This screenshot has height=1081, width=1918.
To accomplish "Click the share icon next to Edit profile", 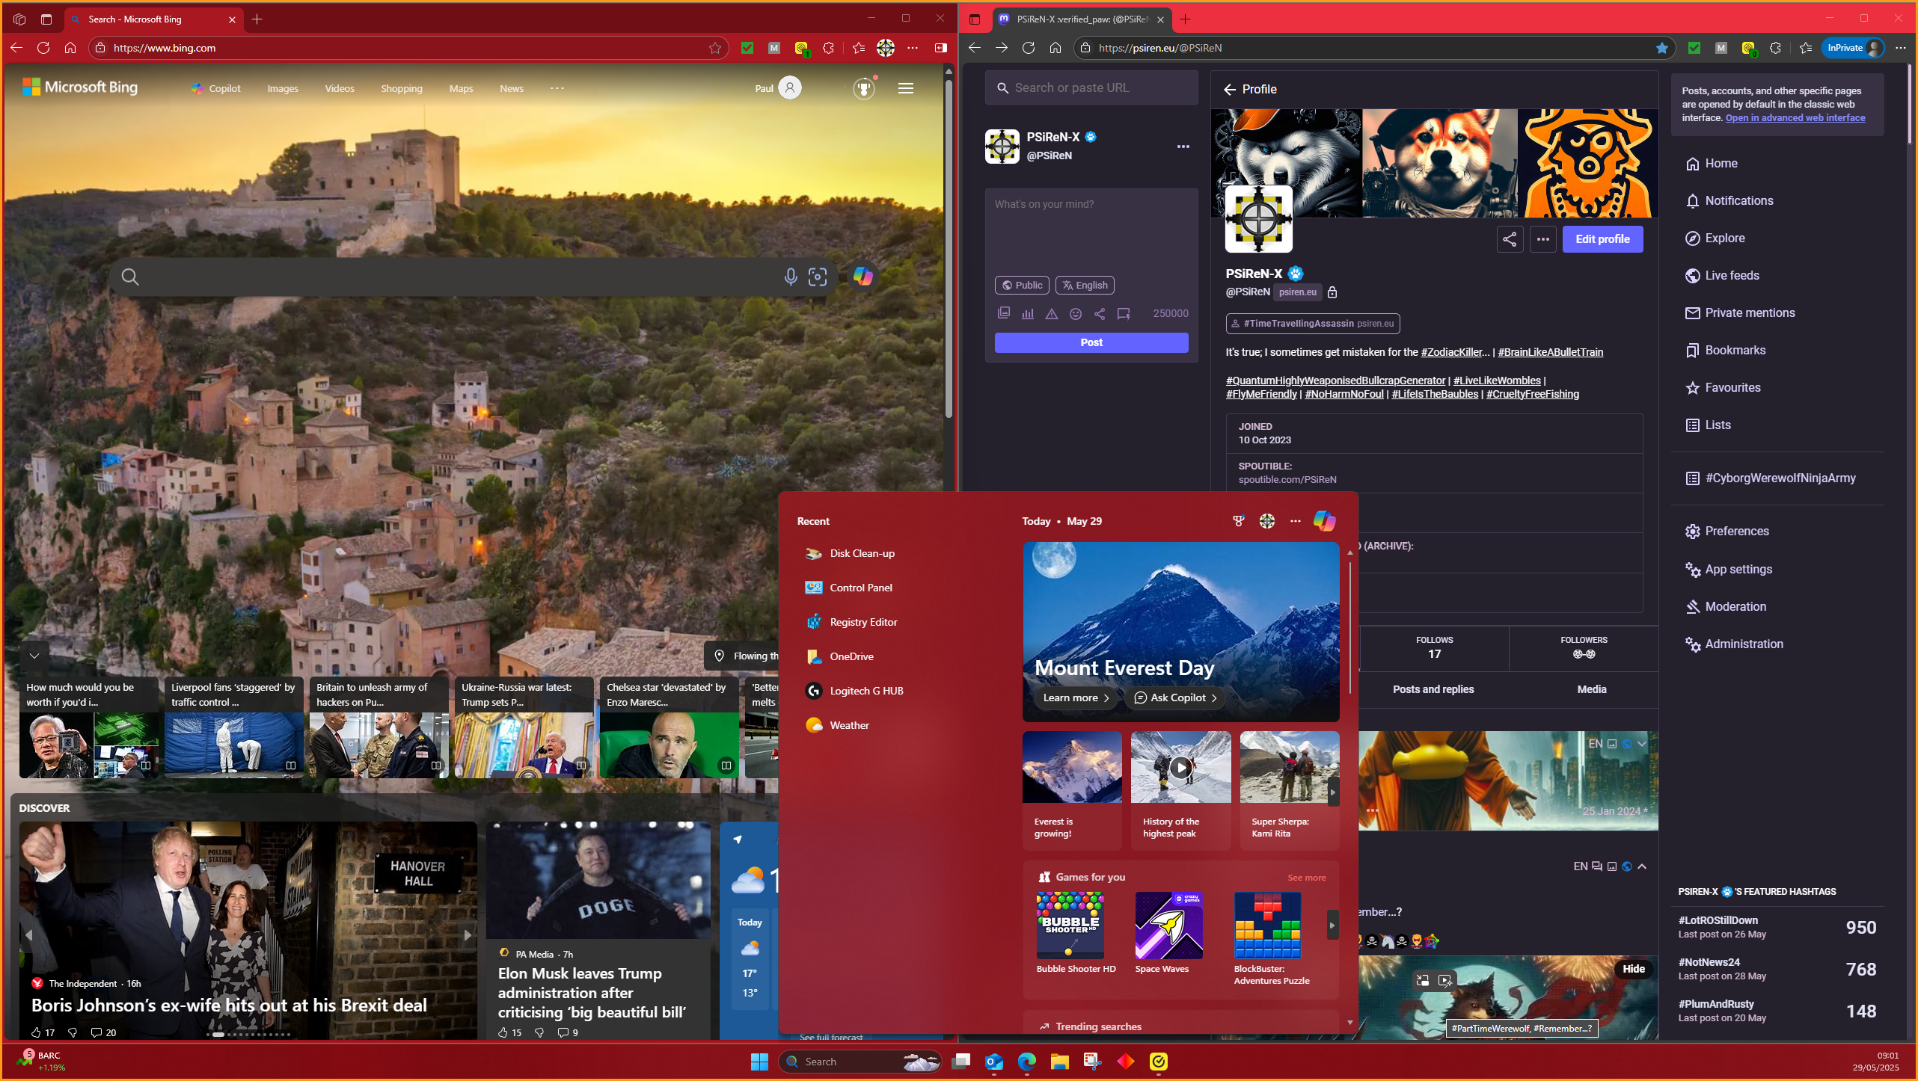I will coord(1510,239).
